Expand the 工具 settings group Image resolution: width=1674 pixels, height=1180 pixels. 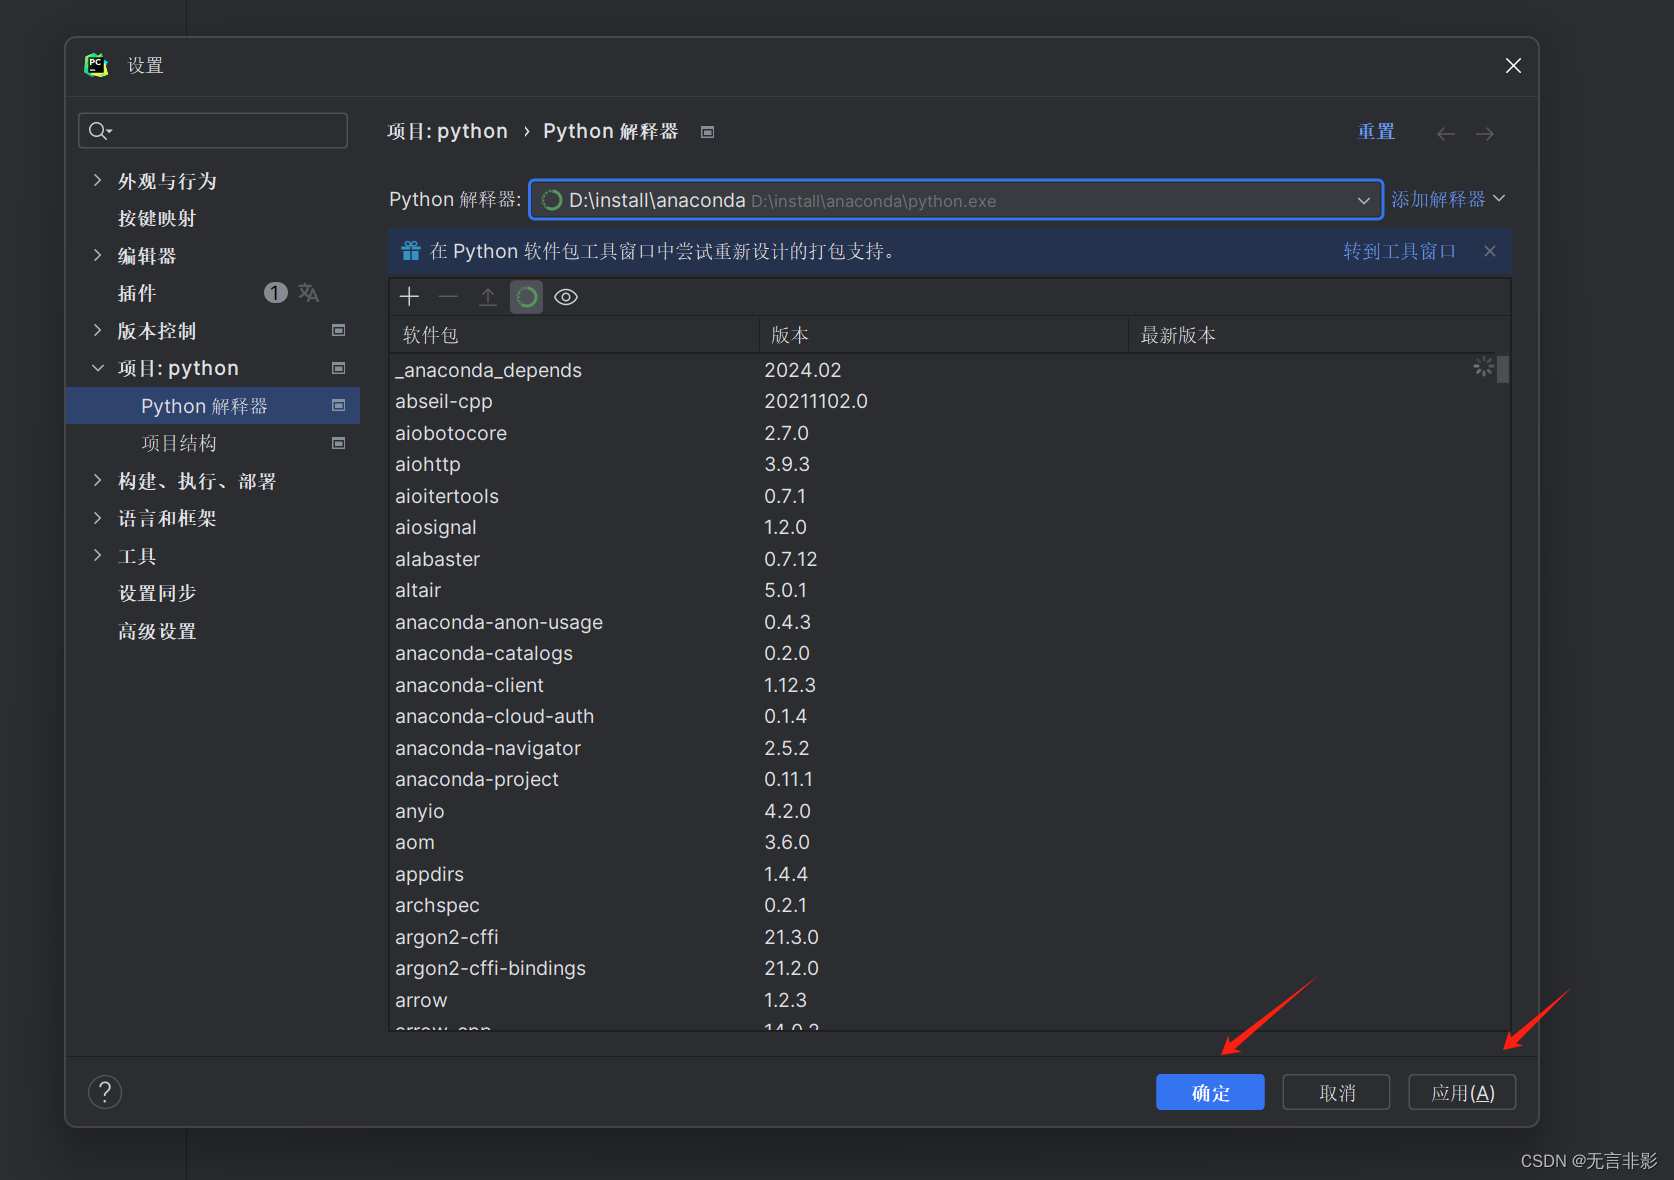(97, 555)
